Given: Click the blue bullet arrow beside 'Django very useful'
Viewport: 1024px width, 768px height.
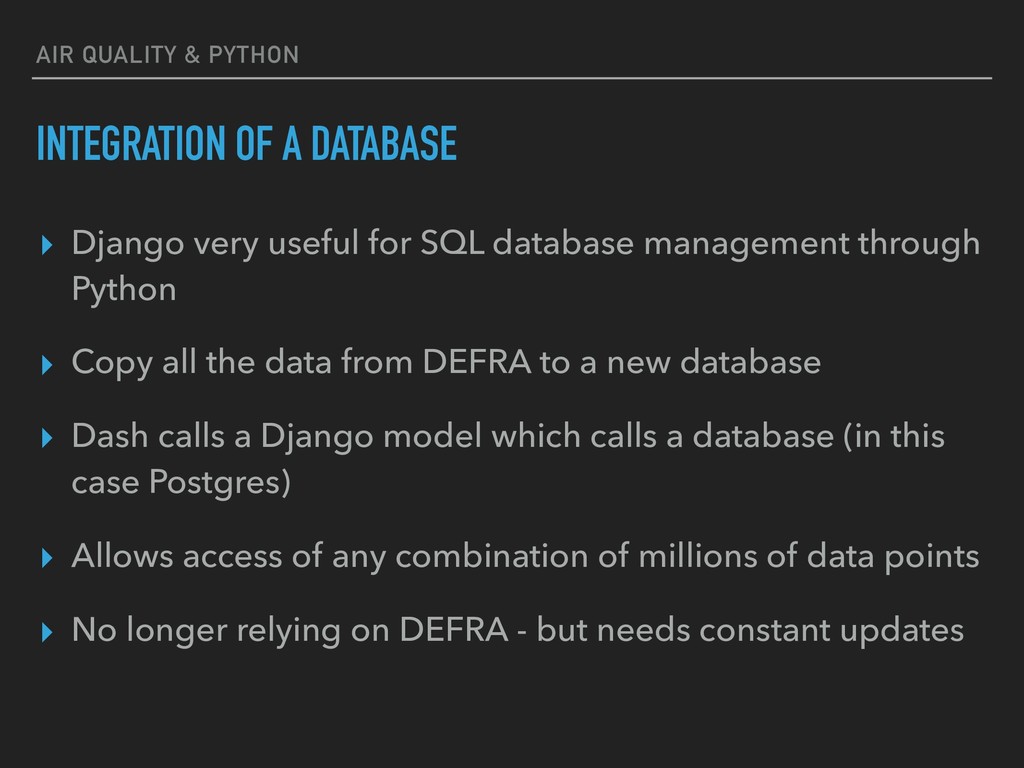Looking at the screenshot, I should [47, 246].
